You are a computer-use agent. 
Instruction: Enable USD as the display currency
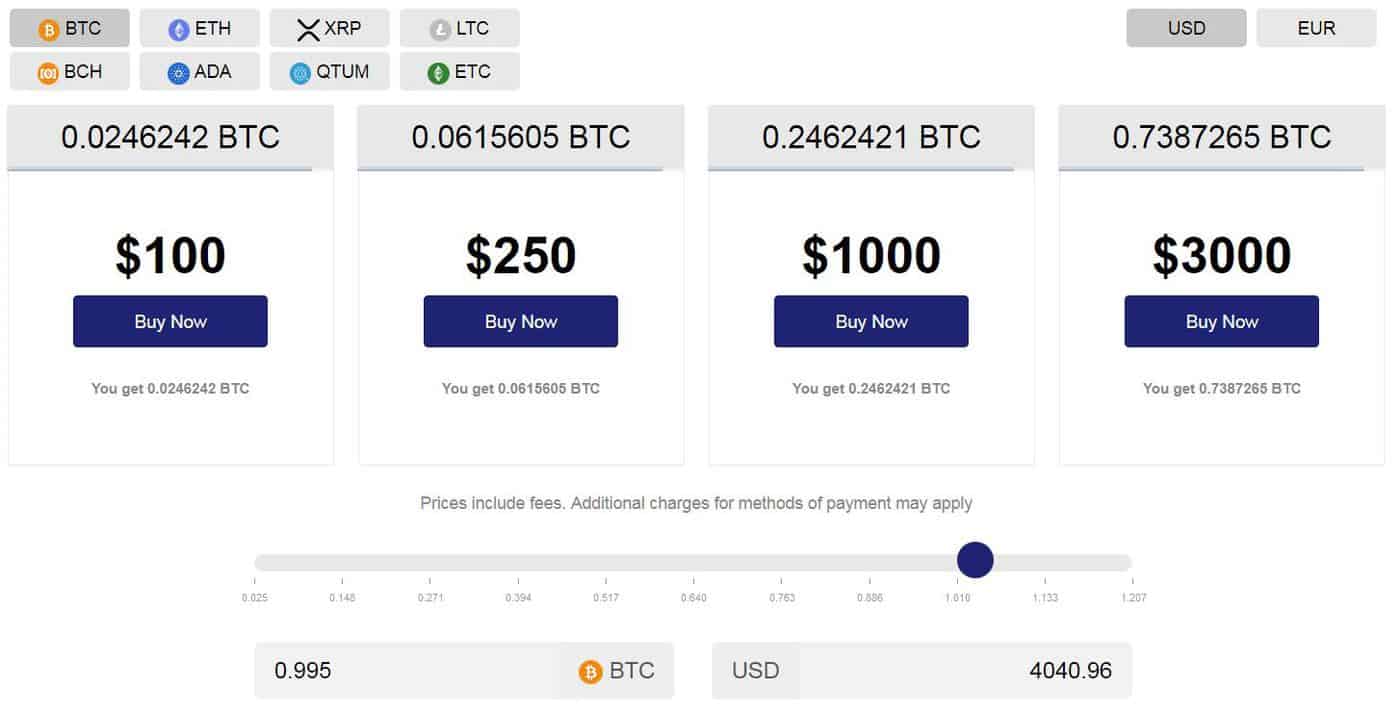(x=1186, y=28)
